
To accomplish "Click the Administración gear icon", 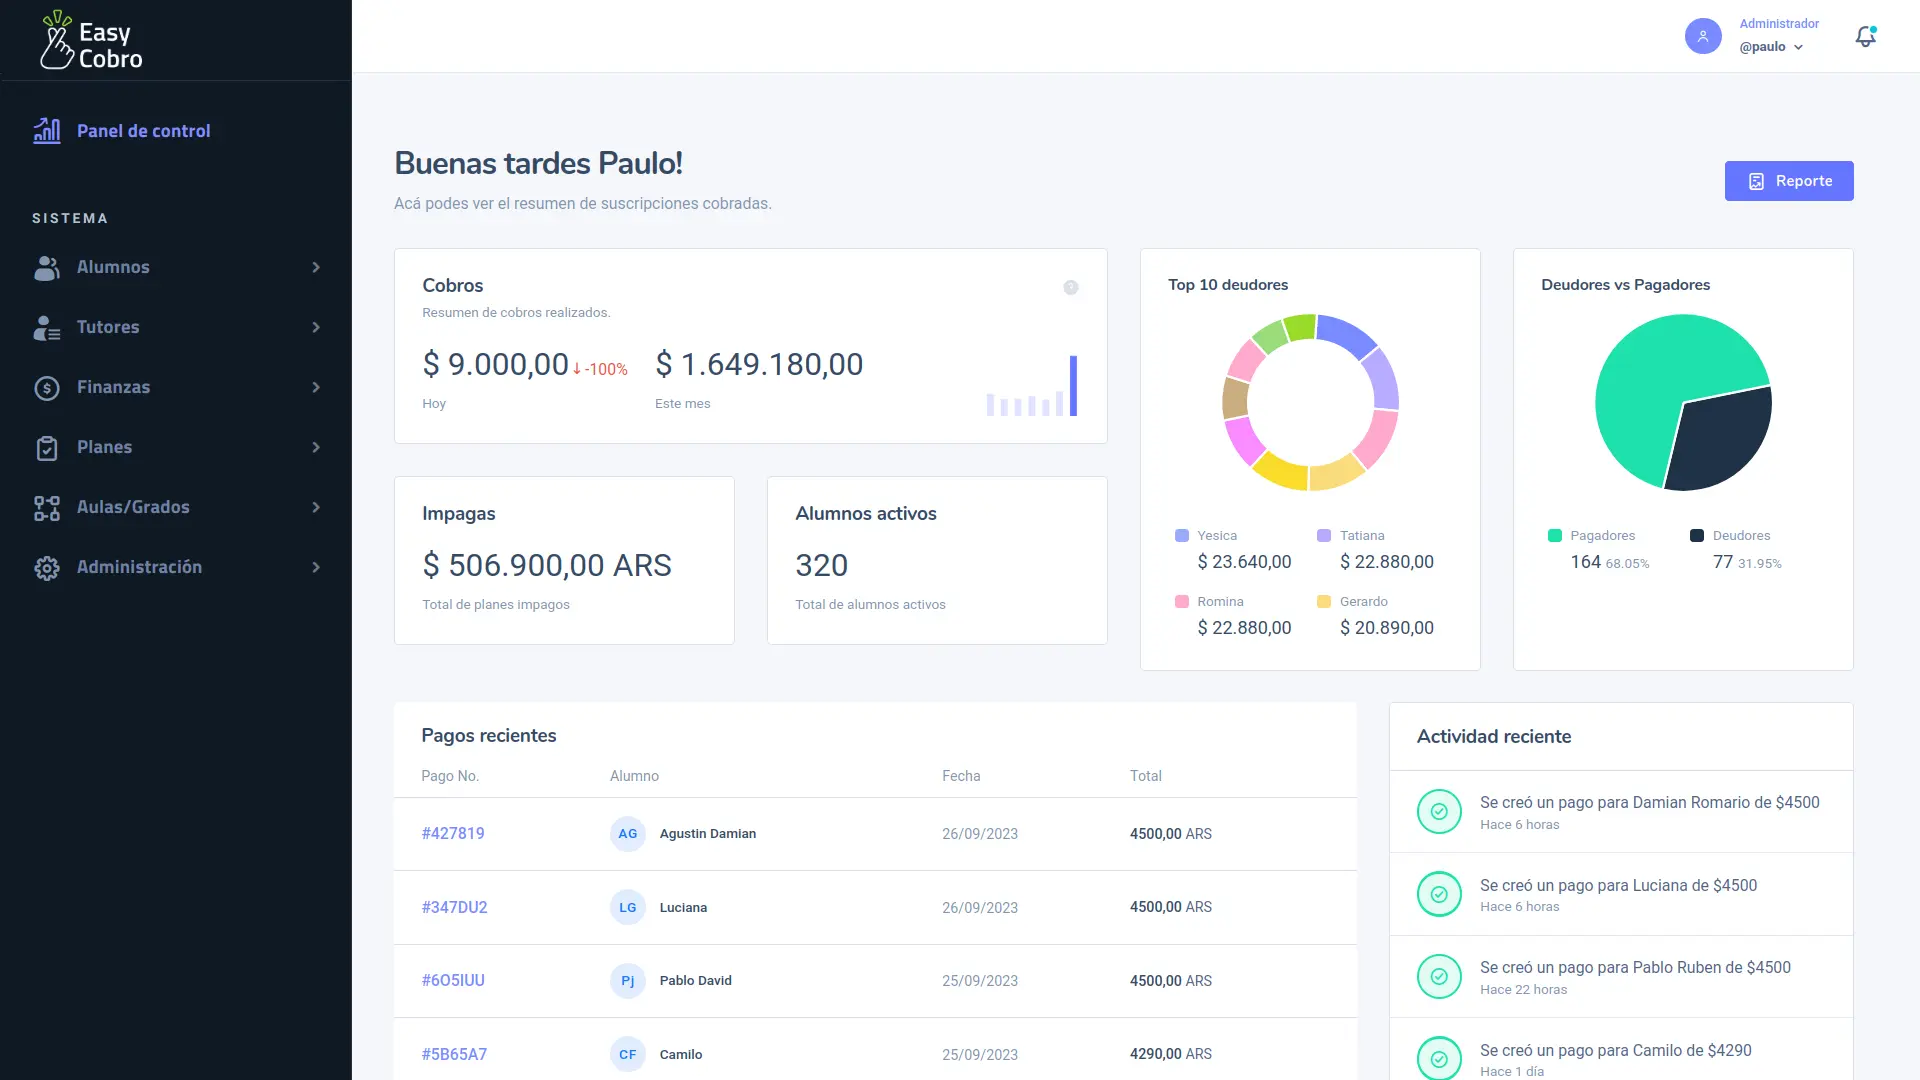I will coord(47,568).
